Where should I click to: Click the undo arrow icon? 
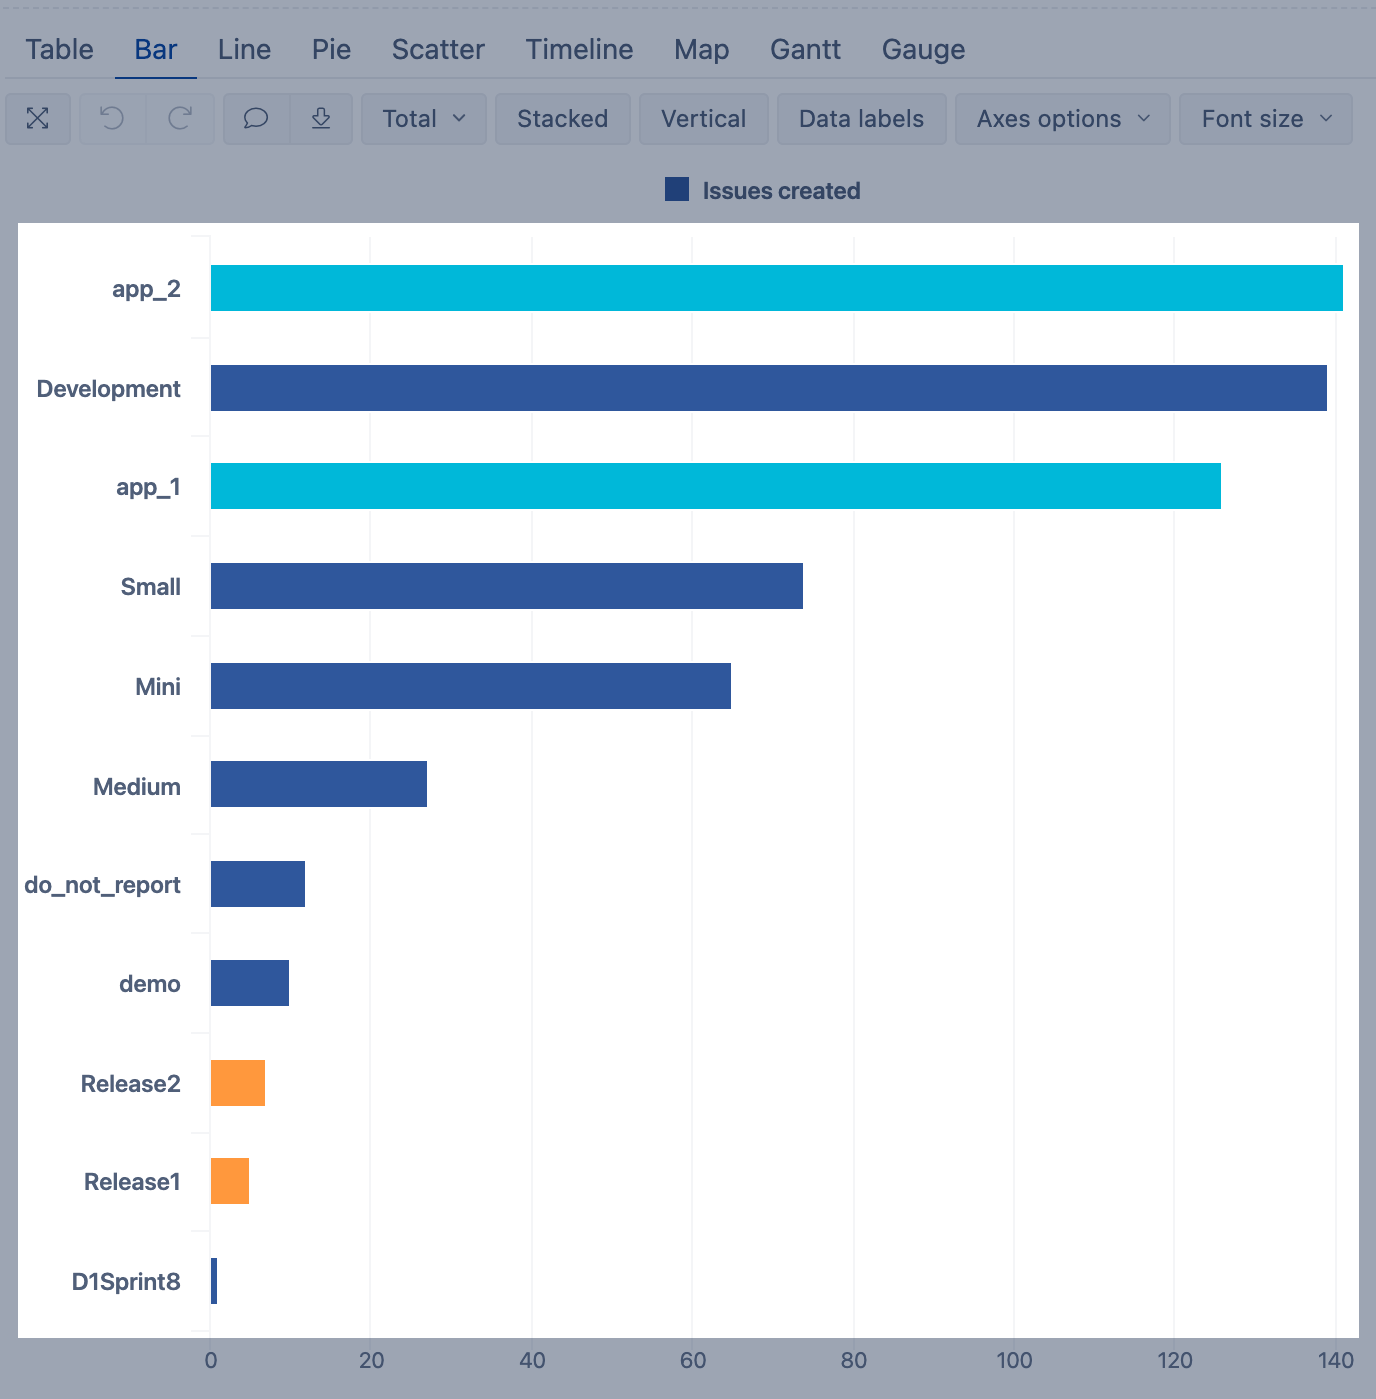coord(112,119)
